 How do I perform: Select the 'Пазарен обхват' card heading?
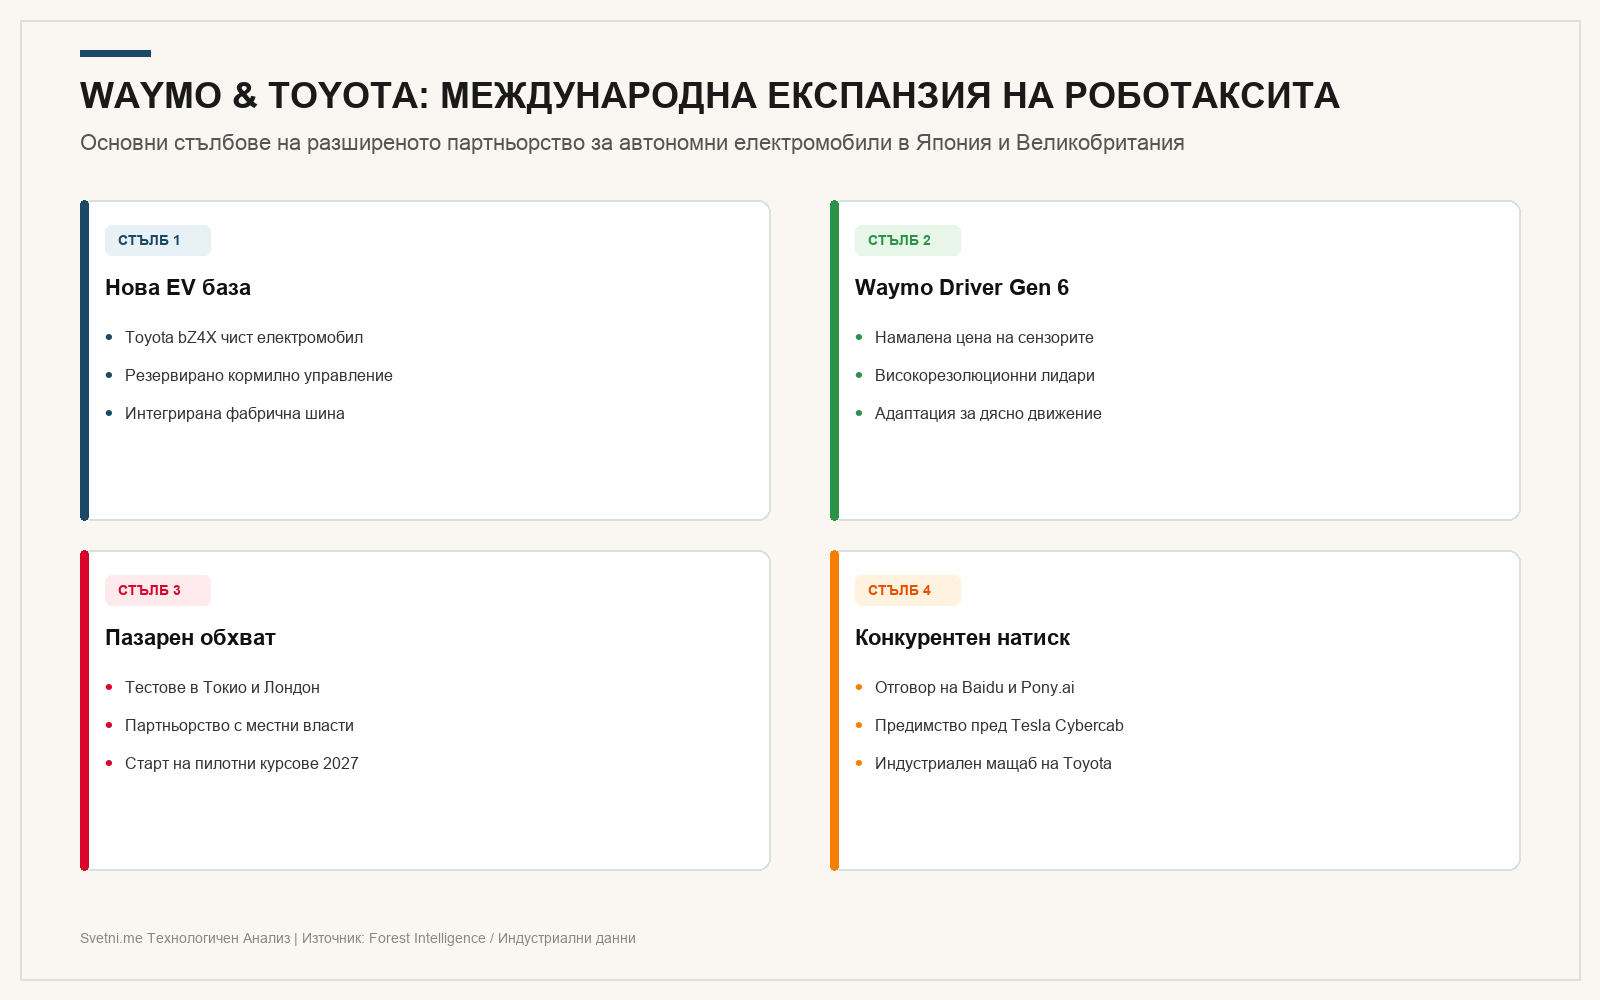coord(190,638)
